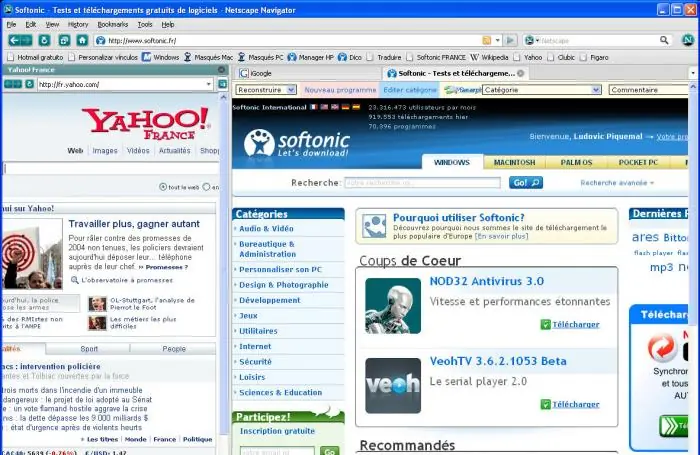The image size is (700, 455).
Task: Click the Pourquoi utiliser Softonic icon
Action: [x=374, y=226]
